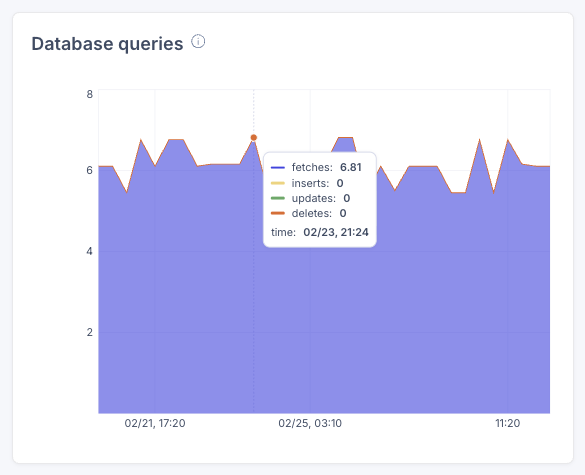The height and width of the screenshot is (475, 585).
Task: Click the fetches value 6.81 in tooltip
Action: [x=351, y=167]
